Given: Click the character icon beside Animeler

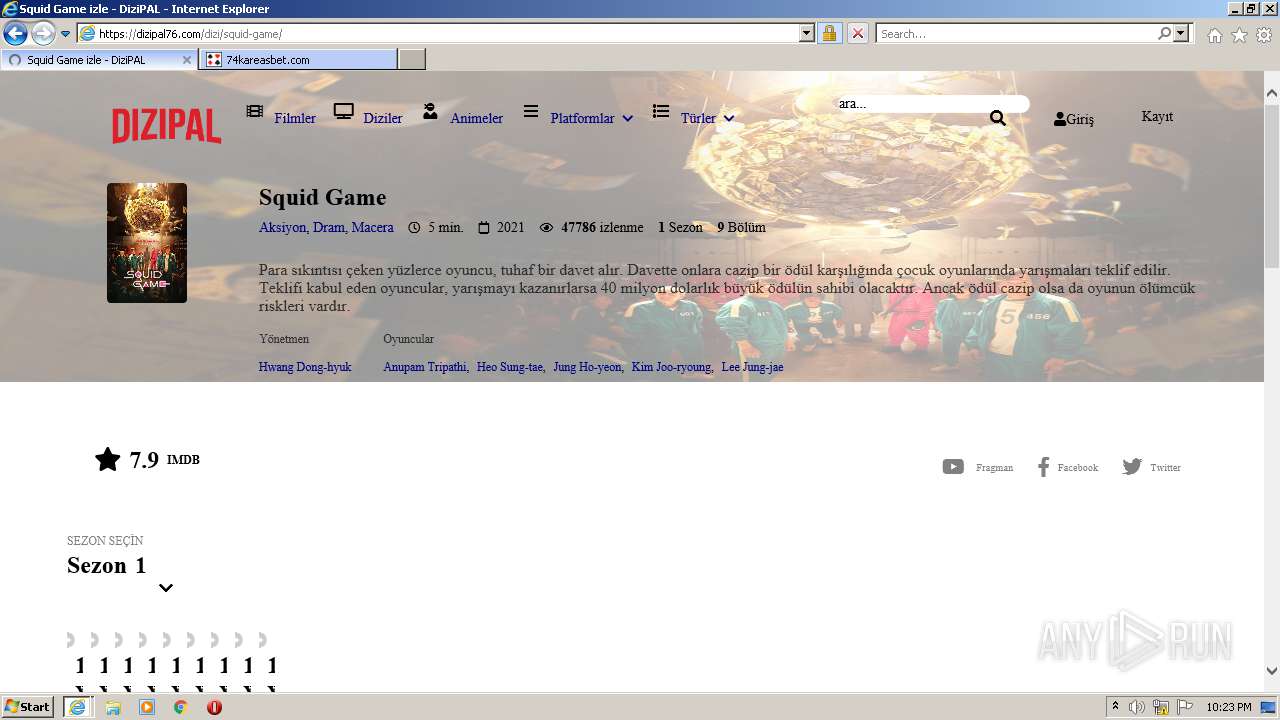Looking at the screenshot, I should click(430, 111).
